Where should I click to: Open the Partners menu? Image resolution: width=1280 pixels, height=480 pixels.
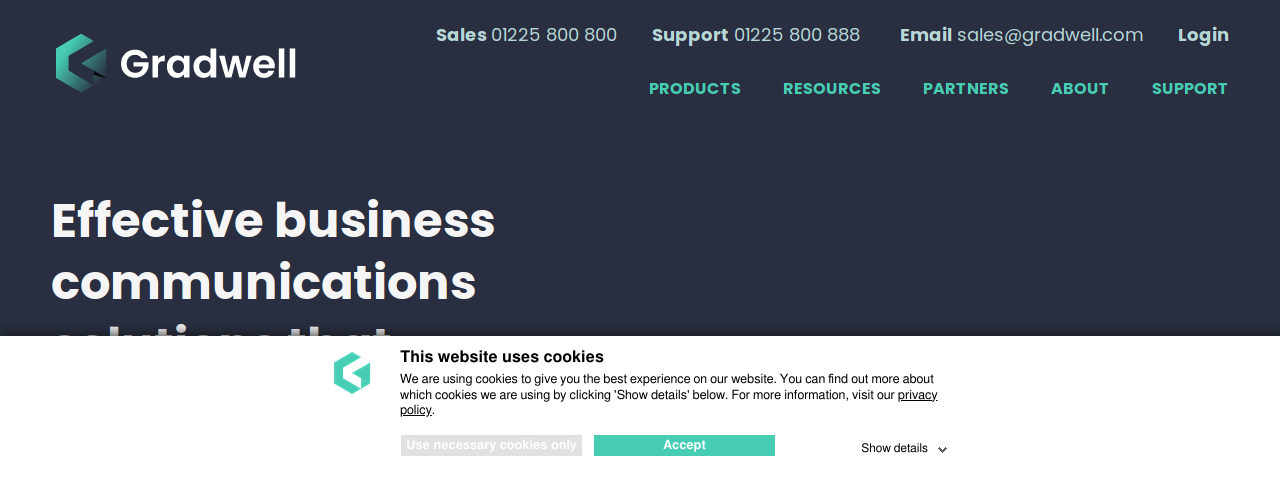[x=966, y=88]
